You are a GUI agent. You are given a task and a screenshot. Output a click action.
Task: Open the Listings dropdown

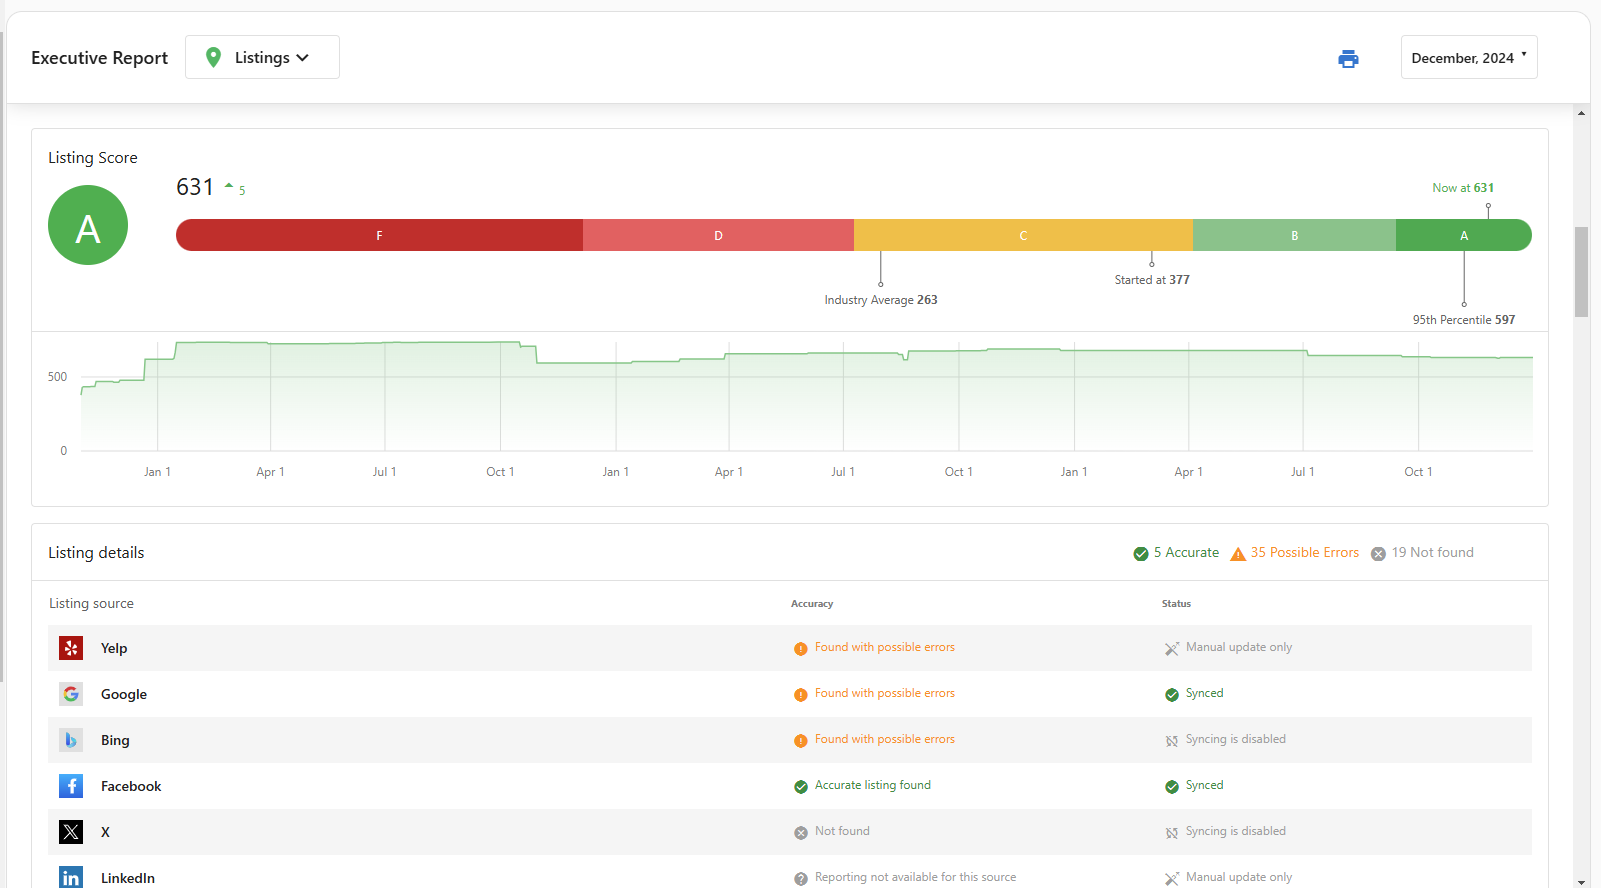coord(262,57)
